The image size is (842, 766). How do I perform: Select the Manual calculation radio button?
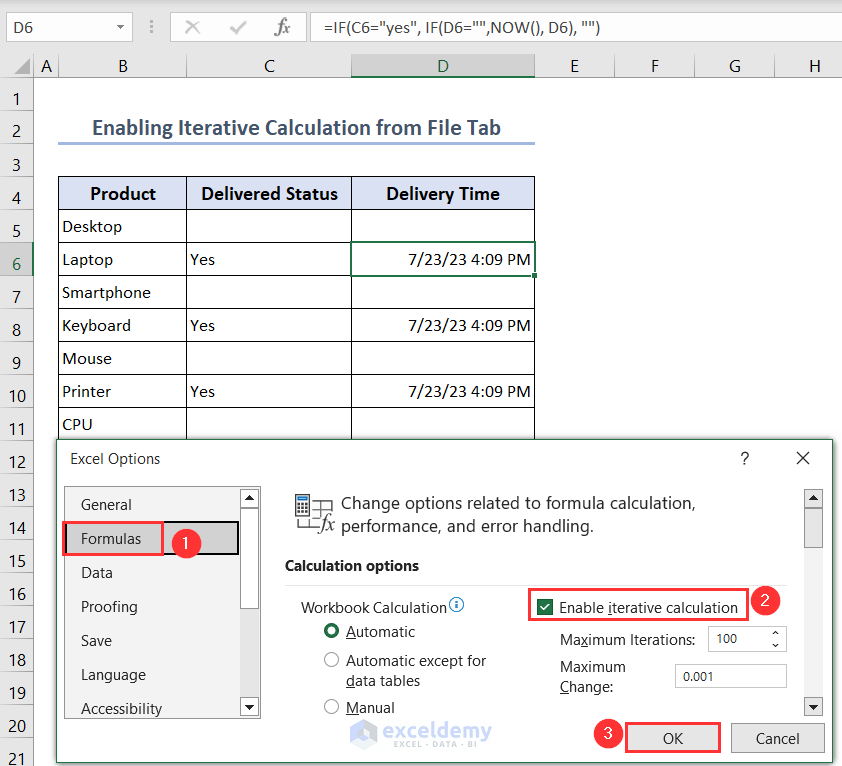coord(331,707)
